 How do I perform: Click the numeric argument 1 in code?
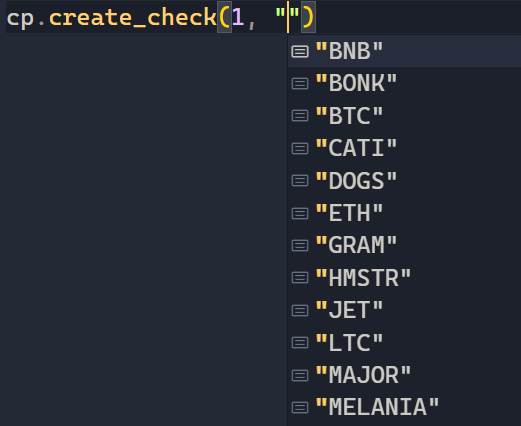(x=238, y=17)
